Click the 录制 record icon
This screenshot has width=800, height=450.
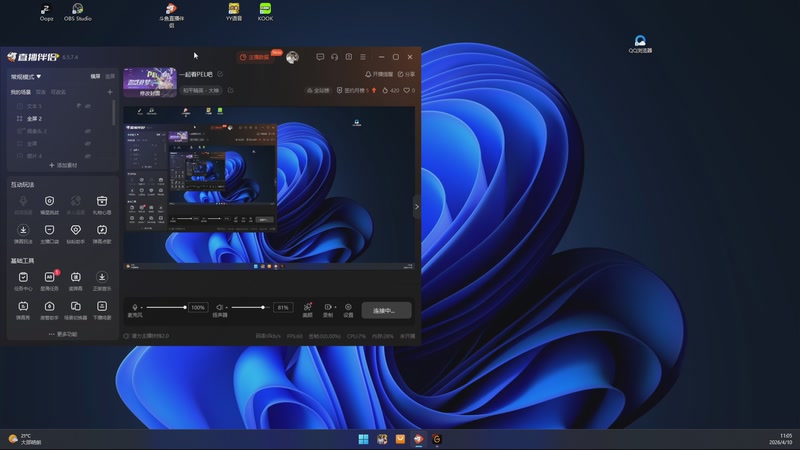328,307
